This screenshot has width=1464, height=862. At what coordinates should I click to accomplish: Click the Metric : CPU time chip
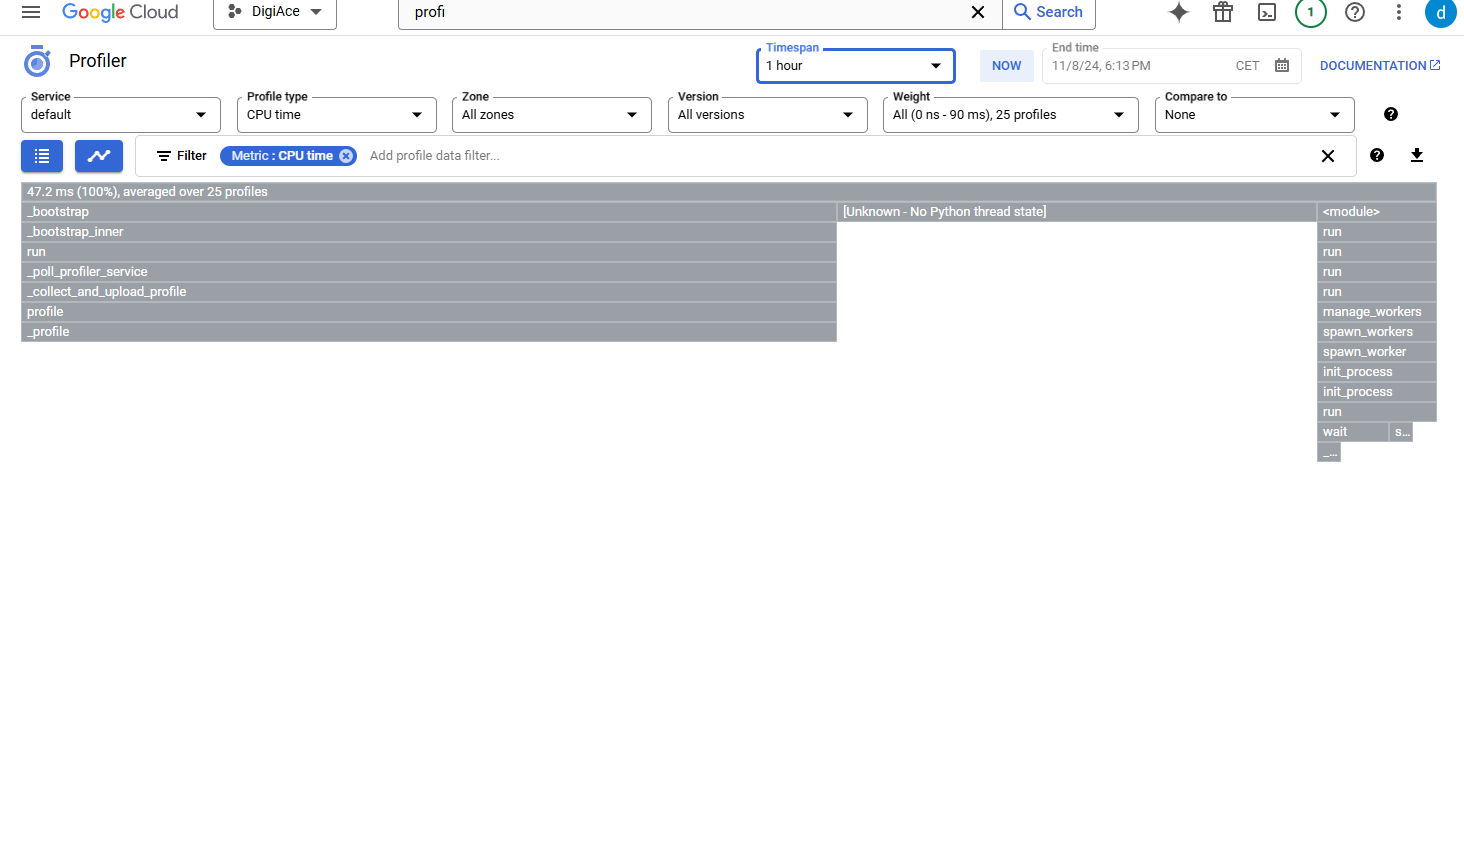[282, 156]
